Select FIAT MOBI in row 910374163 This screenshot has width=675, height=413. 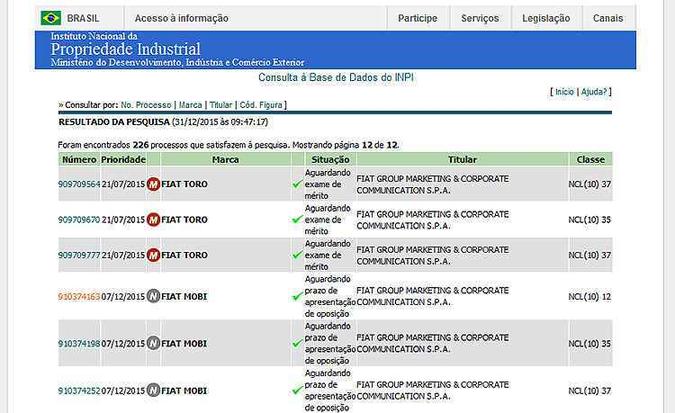coord(184,297)
